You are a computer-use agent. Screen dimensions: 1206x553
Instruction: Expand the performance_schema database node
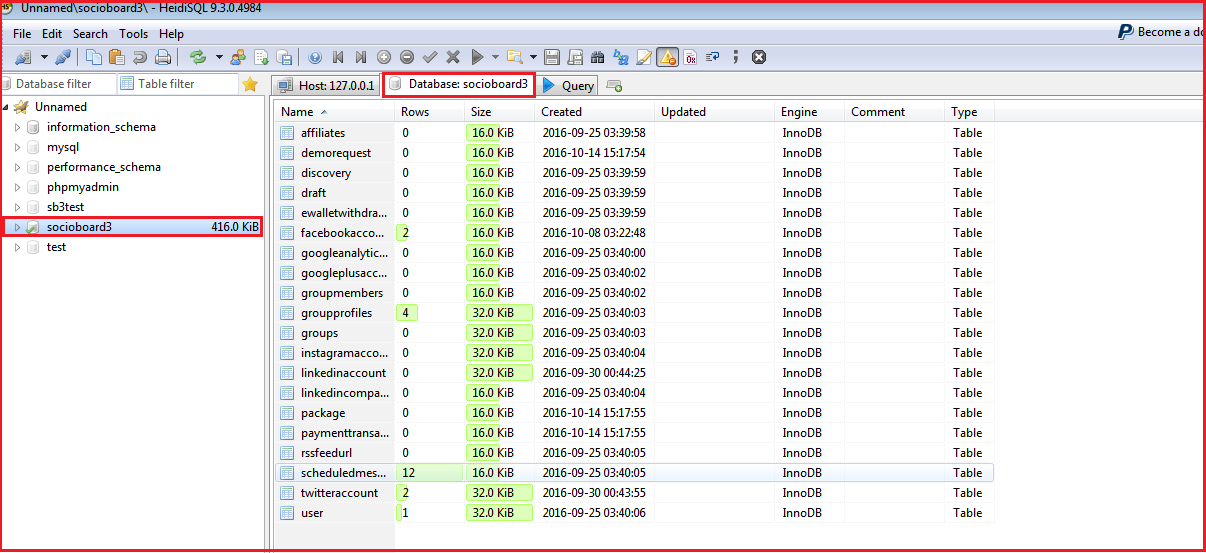pyautogui.click(x=17, y=167)
